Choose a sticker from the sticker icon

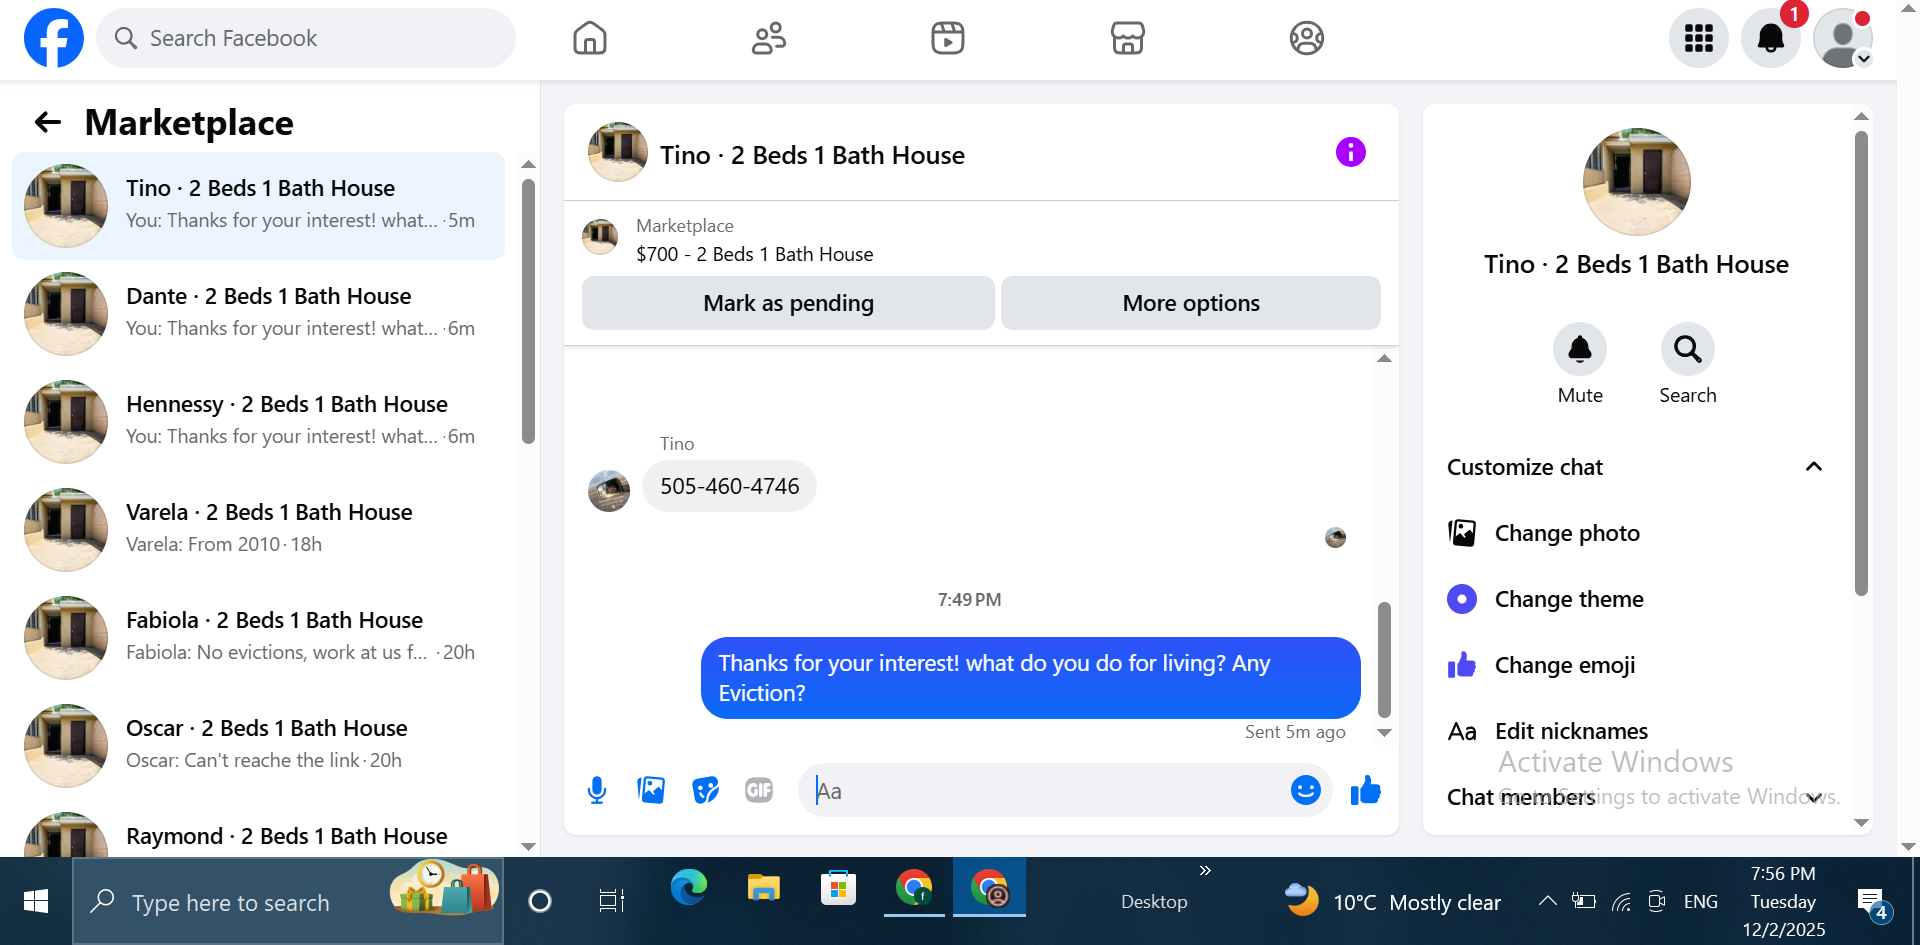tap(705, 790)
